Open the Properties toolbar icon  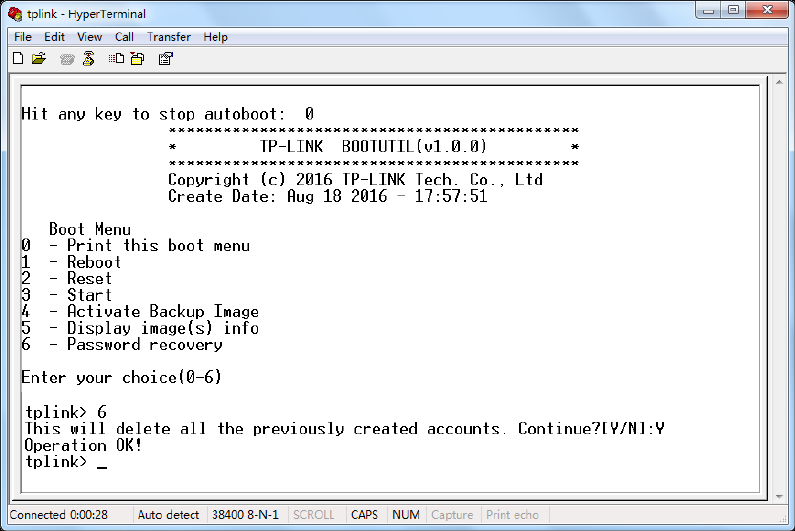point(166,59)
